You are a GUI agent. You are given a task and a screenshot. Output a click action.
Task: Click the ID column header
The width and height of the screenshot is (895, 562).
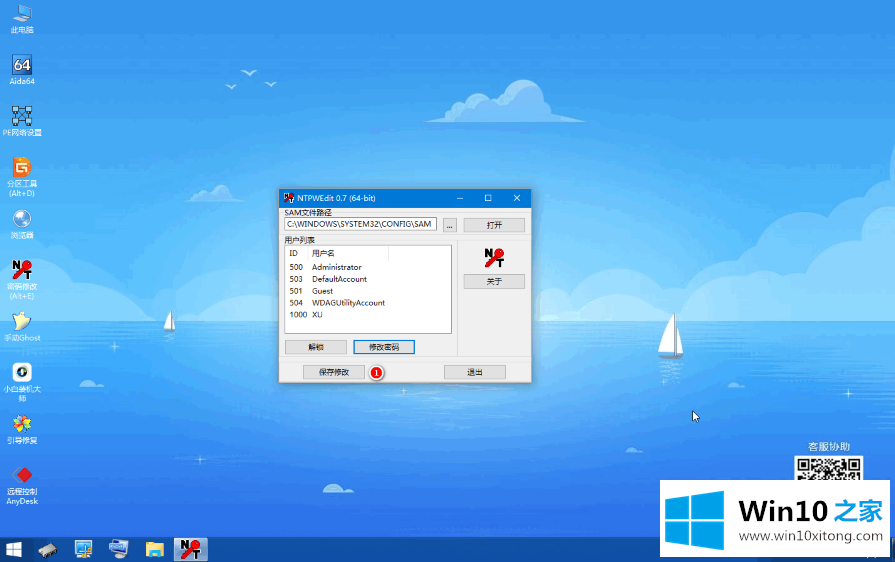click(296, 253)
